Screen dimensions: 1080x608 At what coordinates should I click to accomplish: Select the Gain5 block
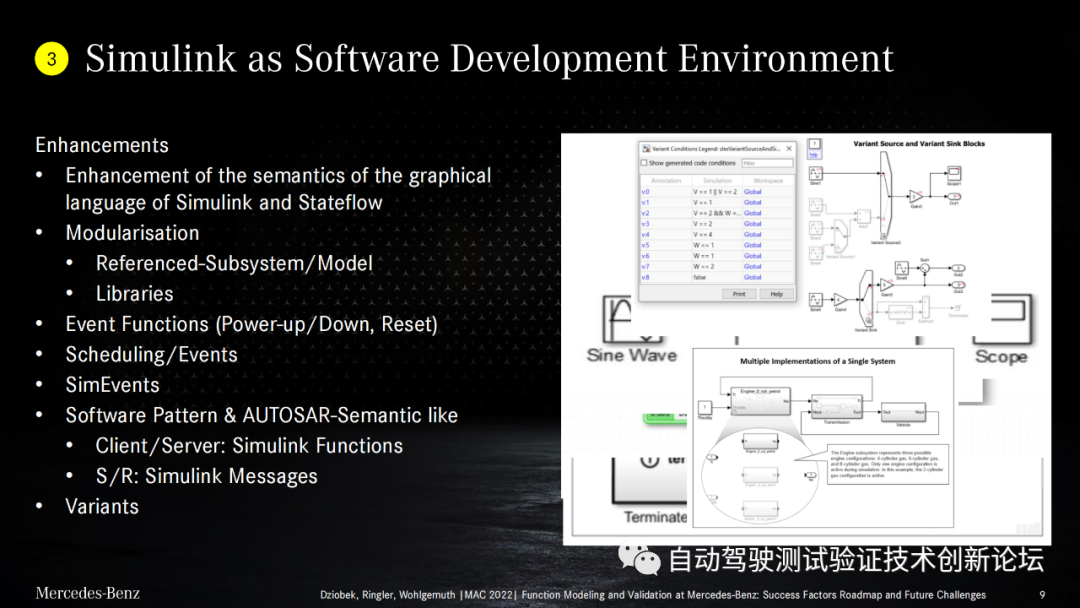(886, 285)
